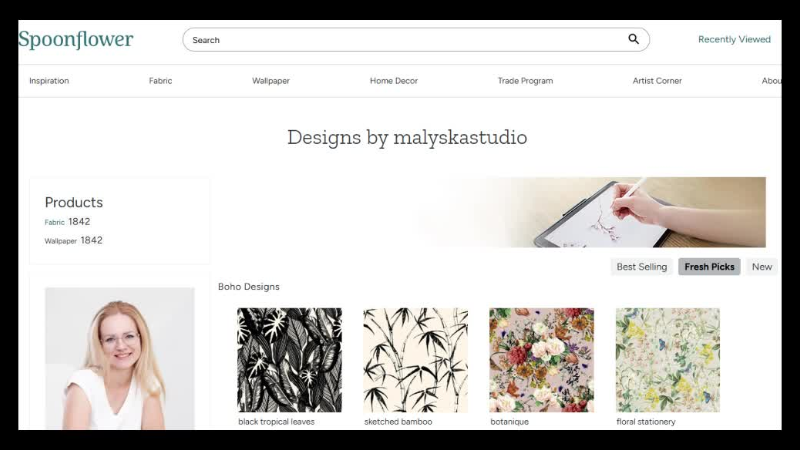The height and width of the screenshot is (450, 800).
Task: Open Recently Viewed link
Action: click(x=734, y=39)
